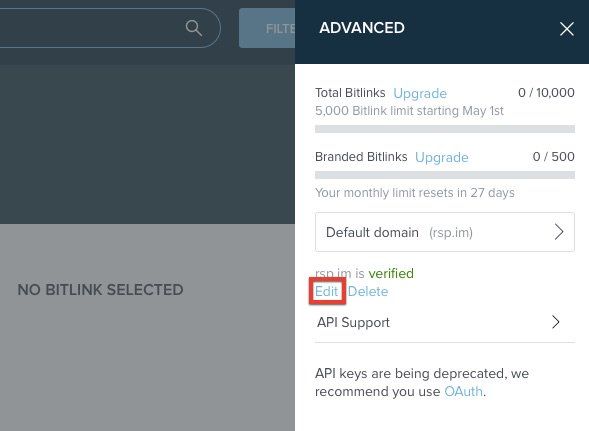Edit the verified rsp.im domain
589x431 pixels.
point(326,291)
